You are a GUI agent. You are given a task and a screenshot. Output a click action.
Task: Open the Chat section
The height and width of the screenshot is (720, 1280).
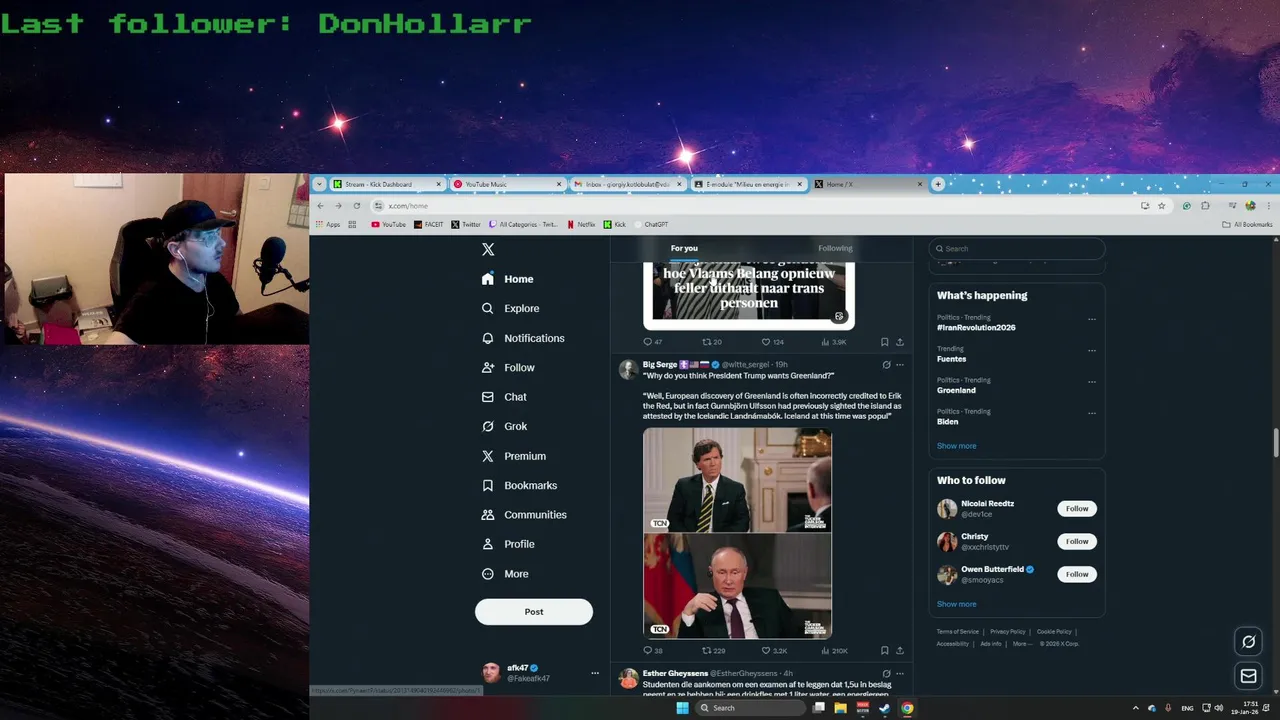pyautogui.click(x=504, y=397)
